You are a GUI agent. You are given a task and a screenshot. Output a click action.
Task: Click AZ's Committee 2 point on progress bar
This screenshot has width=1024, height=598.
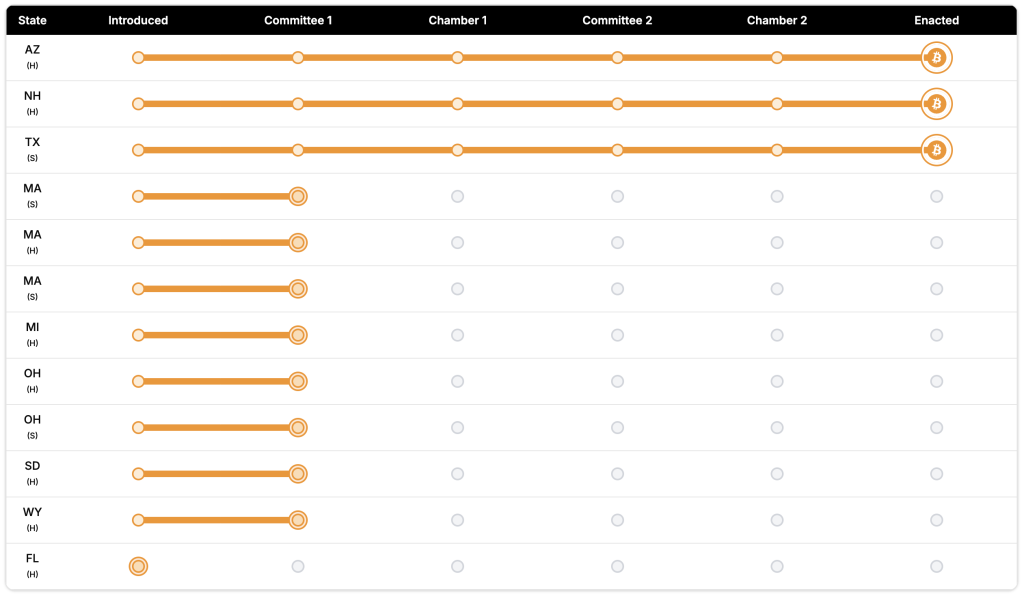coord(617,58)
